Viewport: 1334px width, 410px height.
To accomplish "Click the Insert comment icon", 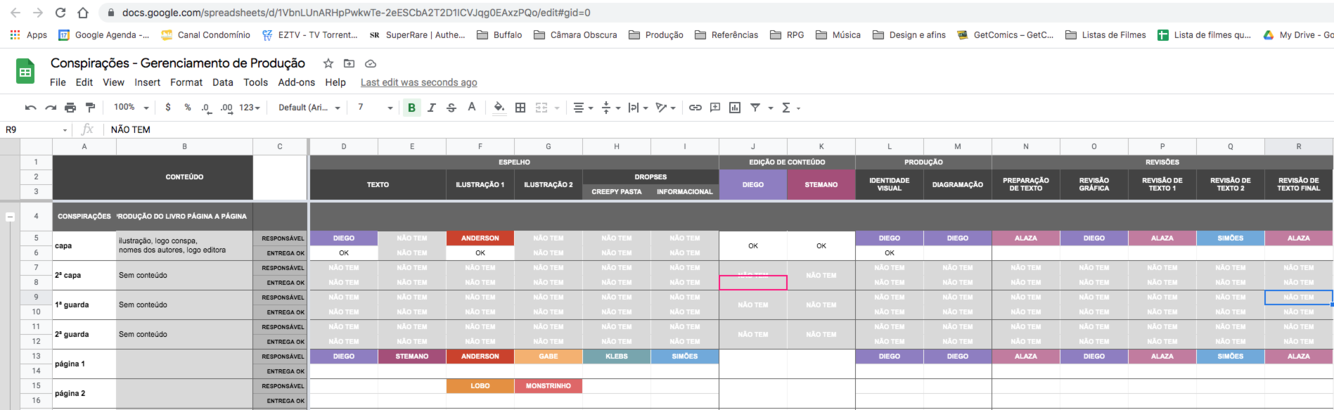I will tap(715, 108).
